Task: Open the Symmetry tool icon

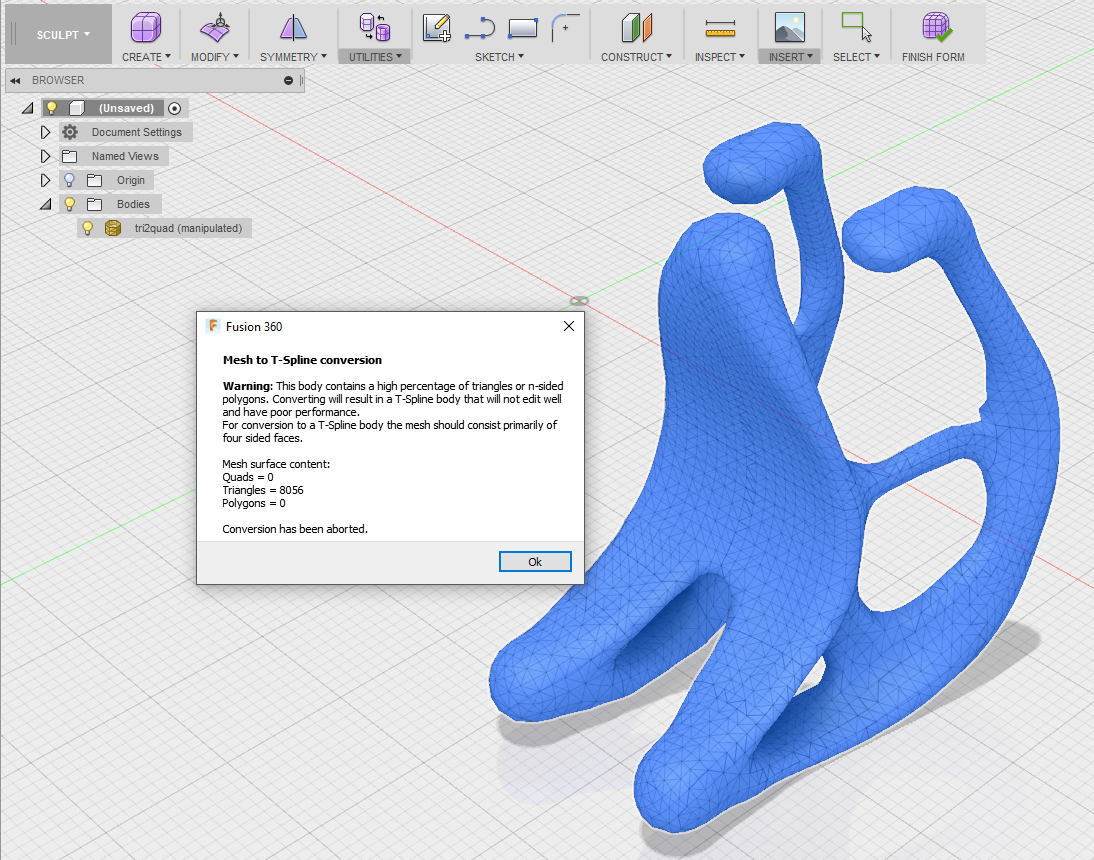Action: click(292, 25)
